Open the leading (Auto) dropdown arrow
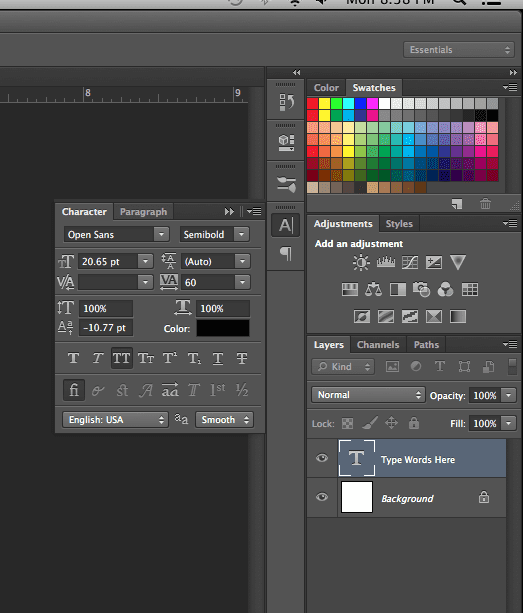 tap(242, 261)
